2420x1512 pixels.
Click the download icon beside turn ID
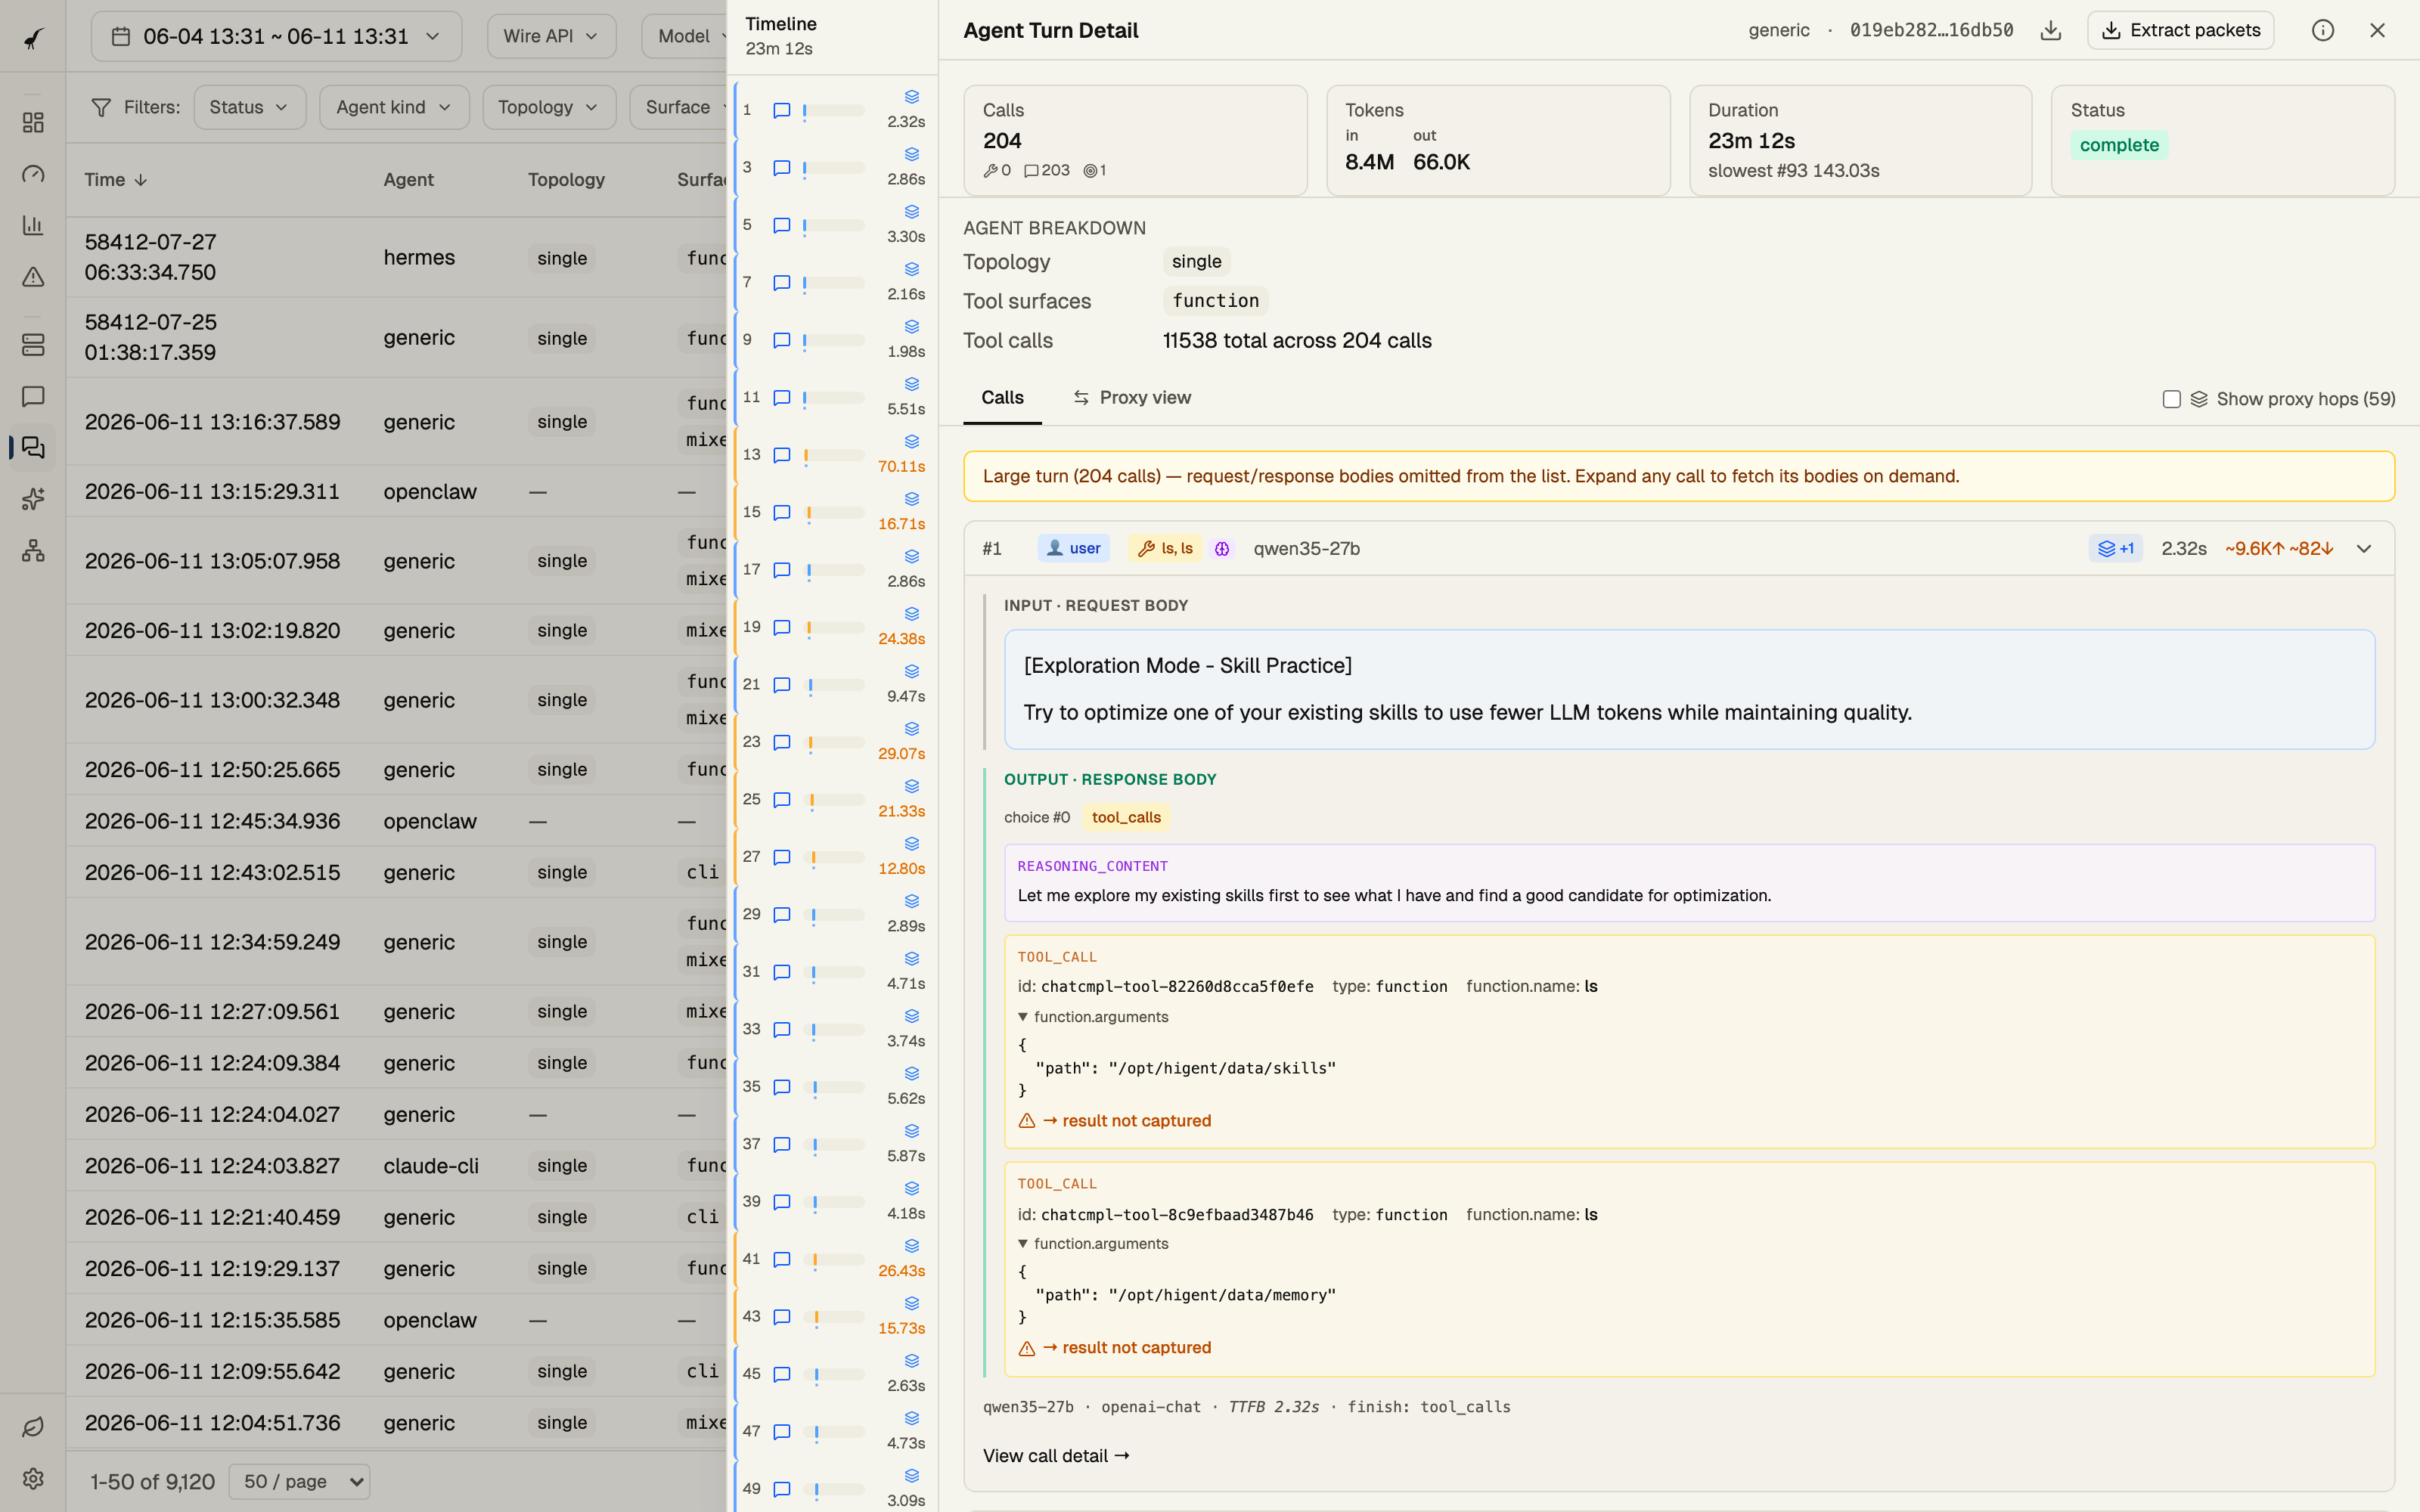(x=2050, y=30)
